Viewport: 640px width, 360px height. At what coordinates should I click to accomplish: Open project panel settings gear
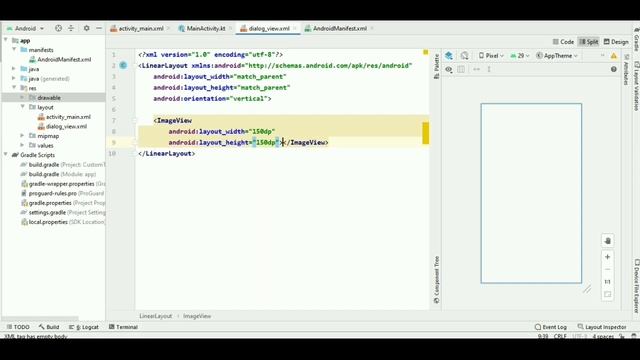[x=87, y=28]
